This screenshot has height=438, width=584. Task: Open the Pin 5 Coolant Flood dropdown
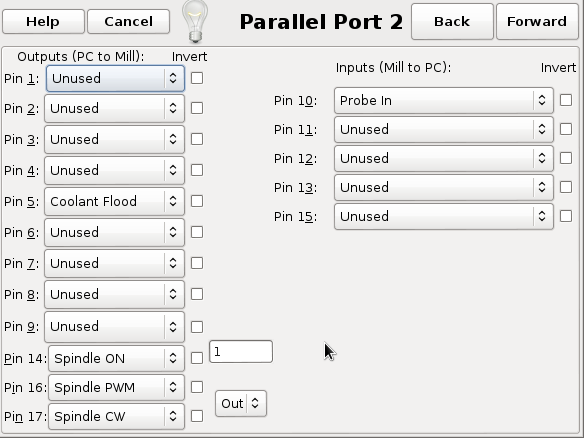(114, 201)
